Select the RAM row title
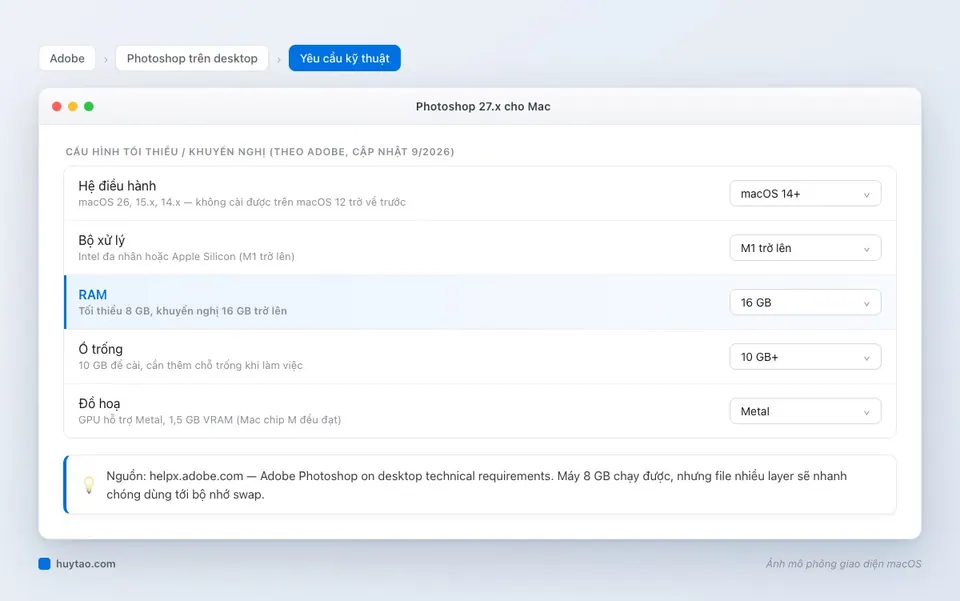960x601 pixels. click(x=92, y=294)
